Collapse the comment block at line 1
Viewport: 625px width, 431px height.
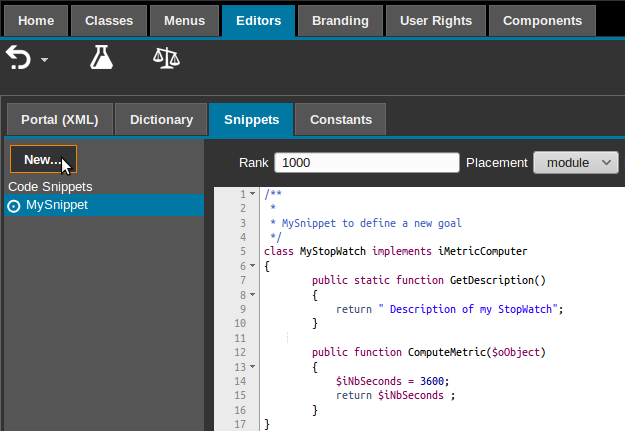click(253, 195)
